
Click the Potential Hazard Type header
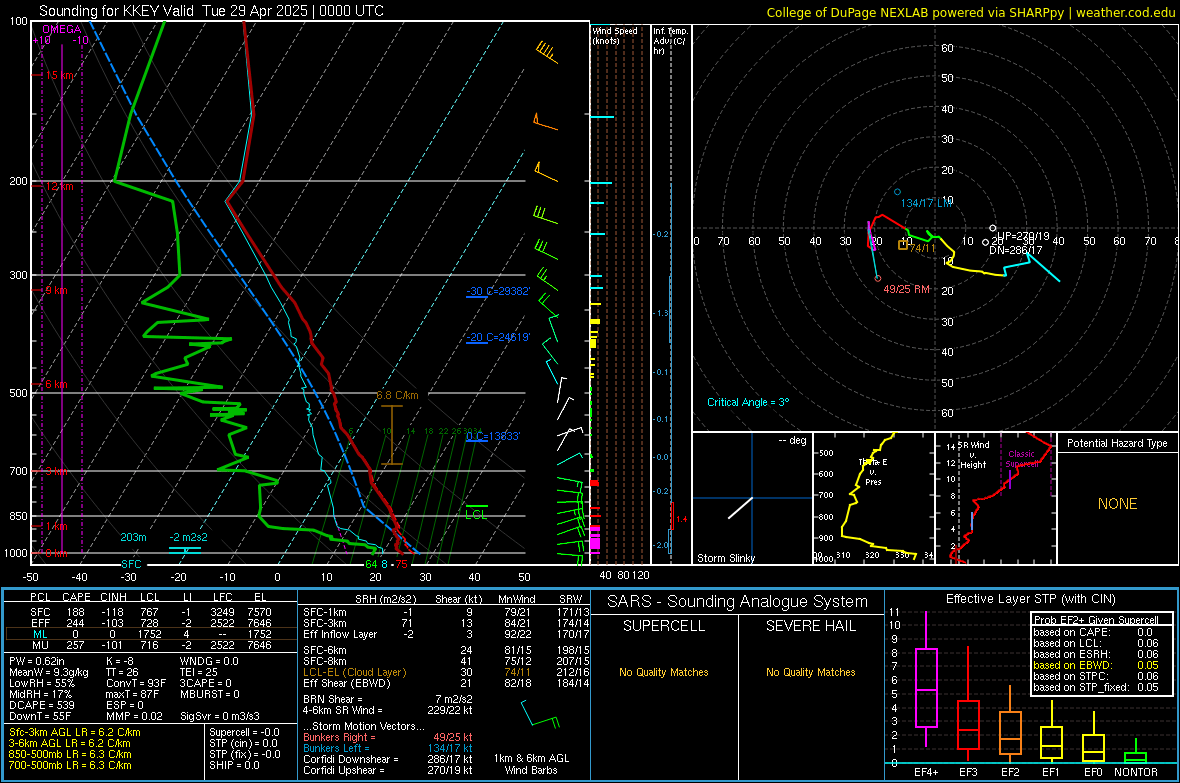click(x=1118, y=443)
